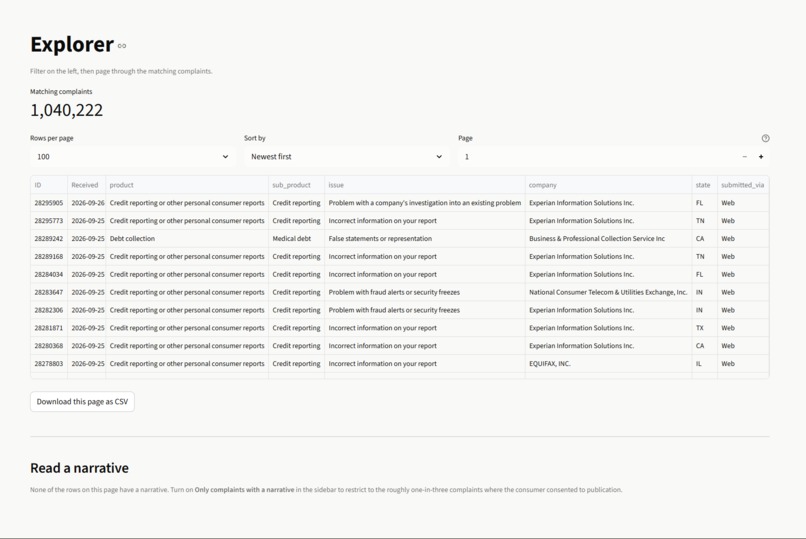Image resolution: width=806 pixels, height=539 pixels.
Task: Click the Debt collection product cell
Action: click(187, 239)
